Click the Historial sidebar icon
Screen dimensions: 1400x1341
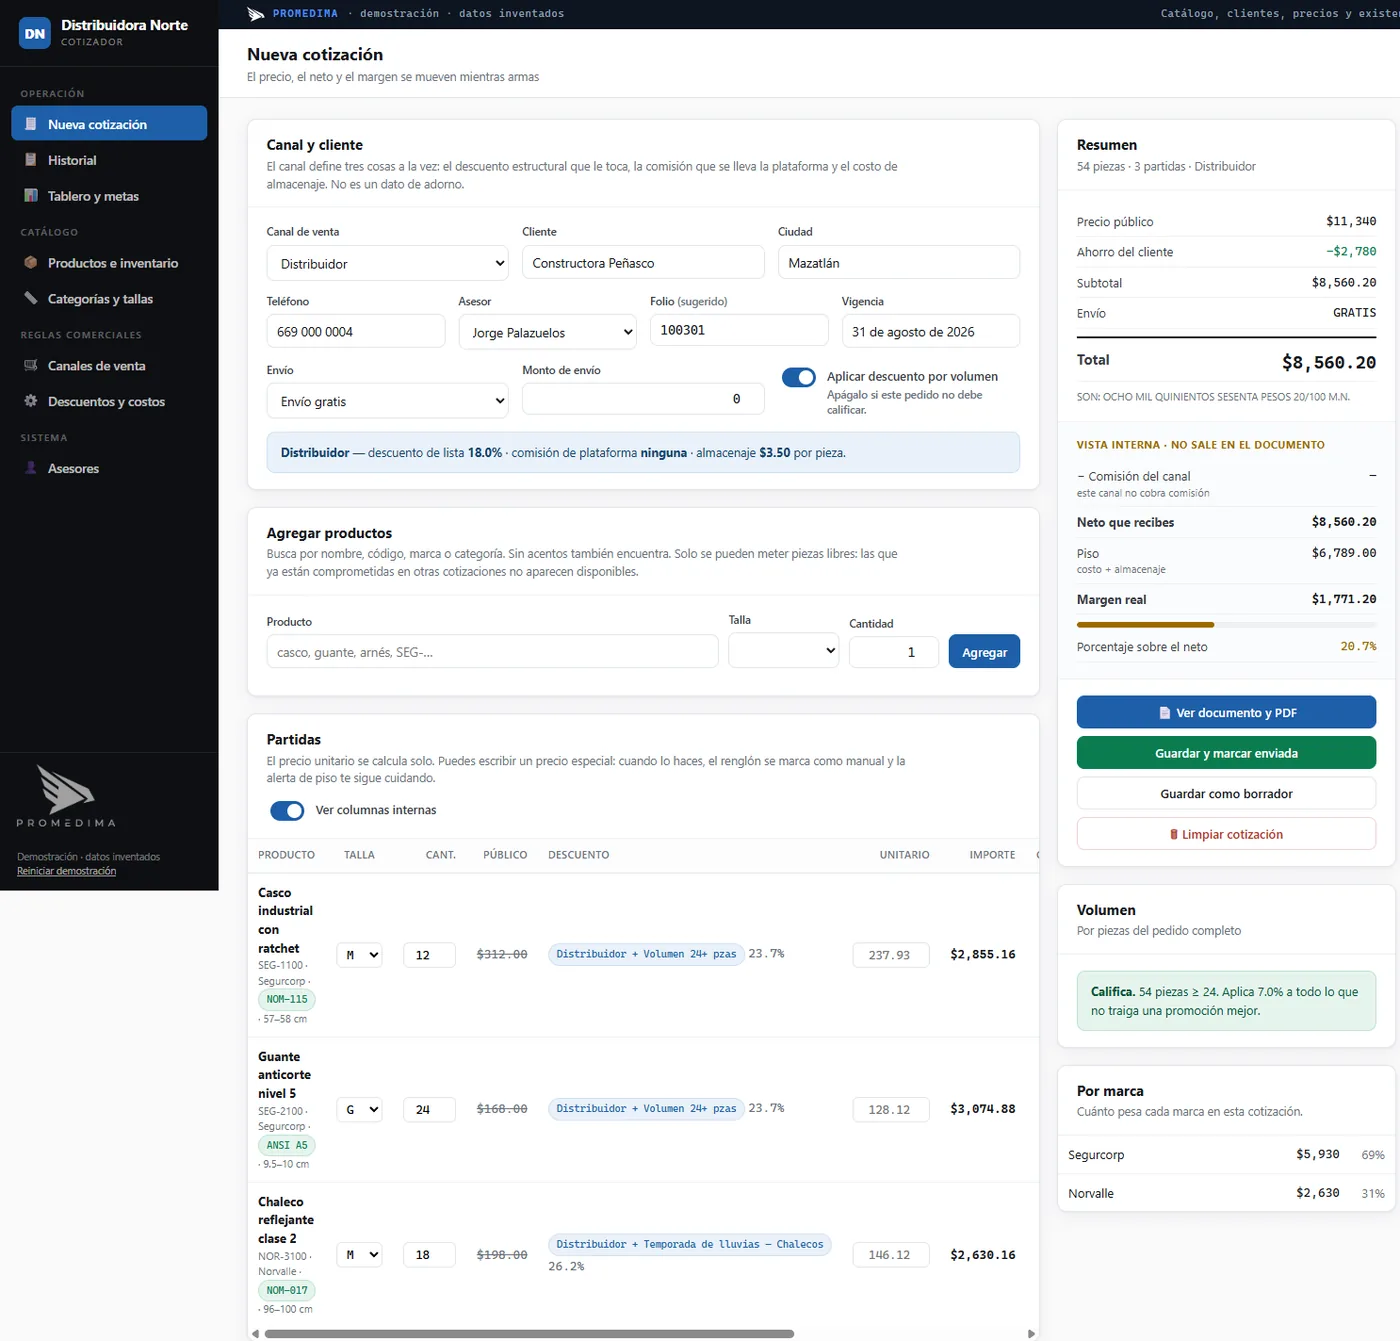(x=31, y=160)
